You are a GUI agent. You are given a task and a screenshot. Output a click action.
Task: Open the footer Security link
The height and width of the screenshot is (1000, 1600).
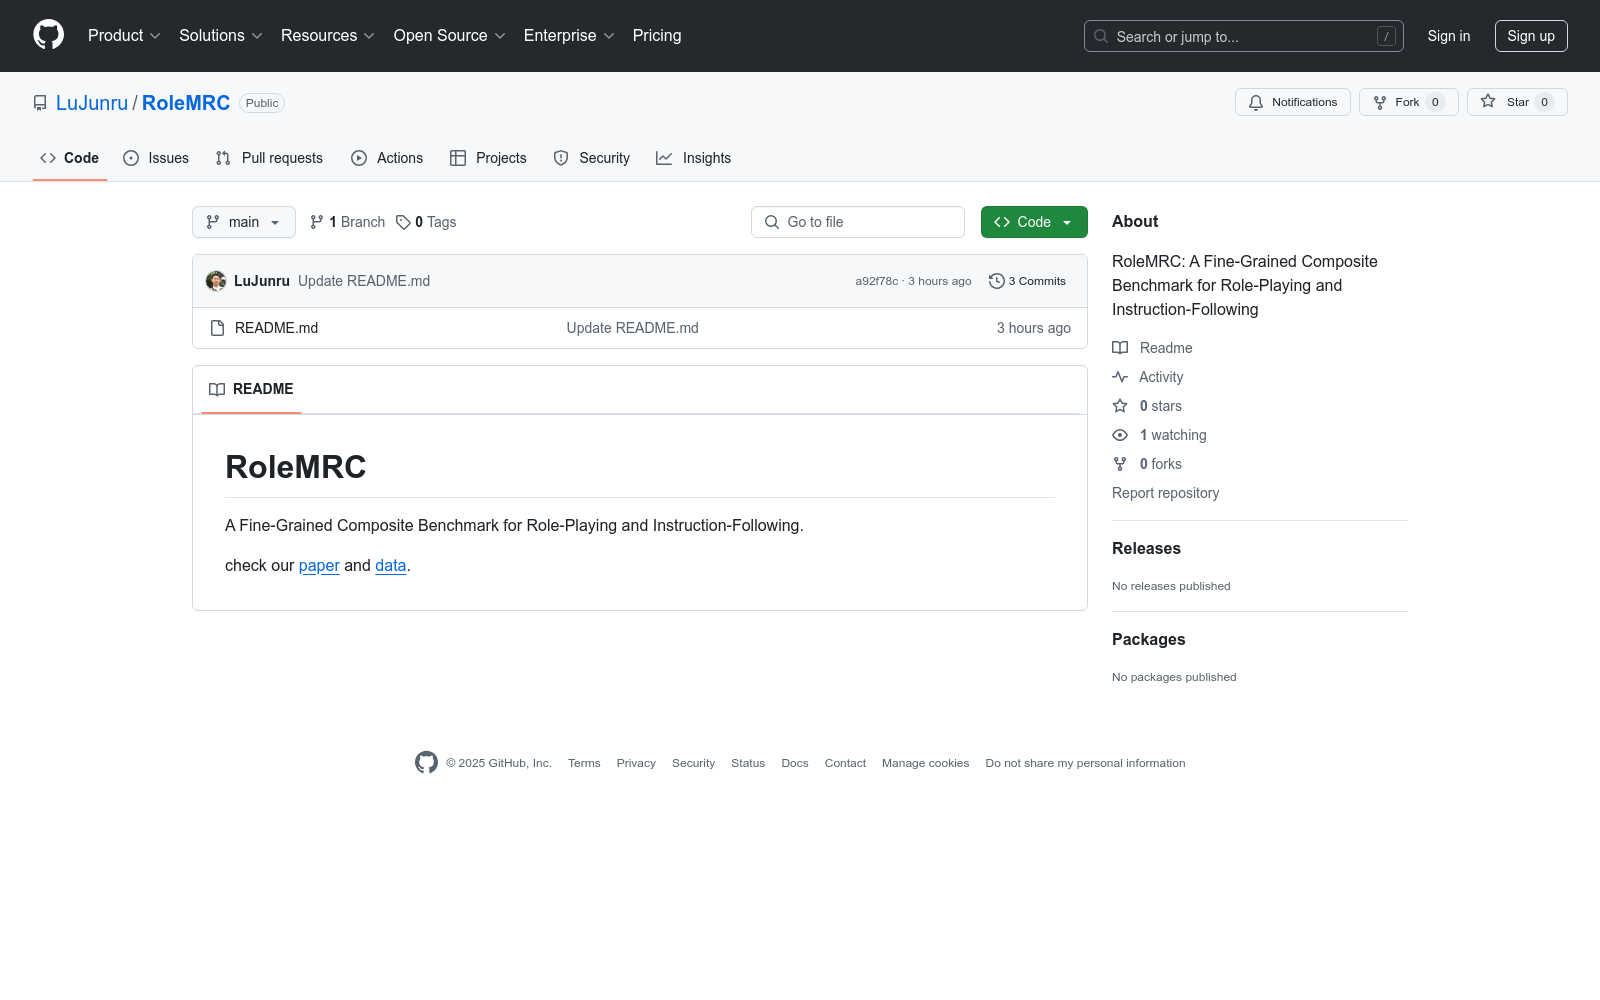(693, 763)
